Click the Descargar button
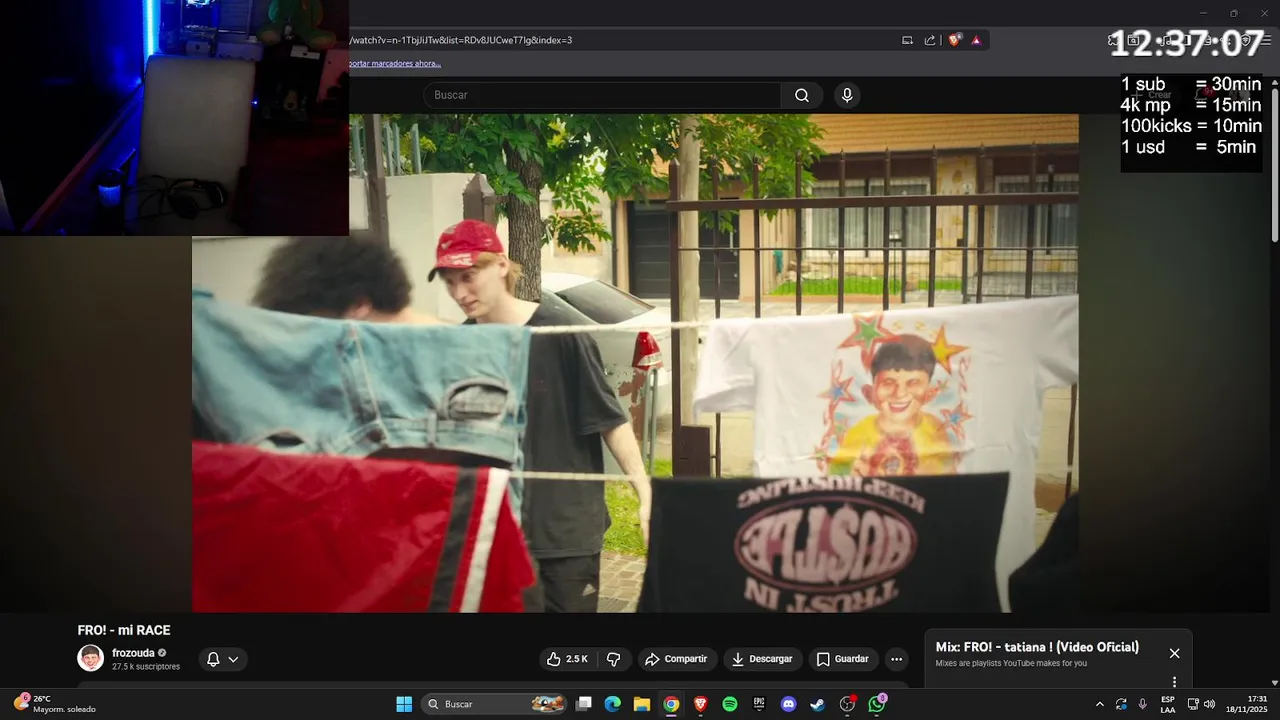The height and width of the screenshot is (720, 1280). pyautogui.click(x=762, y=659)
